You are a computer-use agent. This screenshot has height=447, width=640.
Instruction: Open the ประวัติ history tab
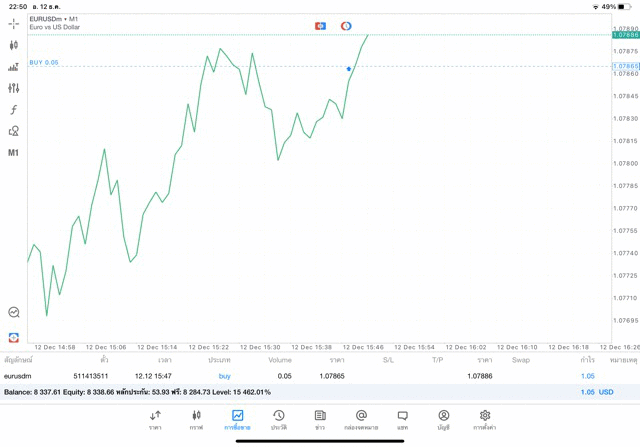coord(279,419)
